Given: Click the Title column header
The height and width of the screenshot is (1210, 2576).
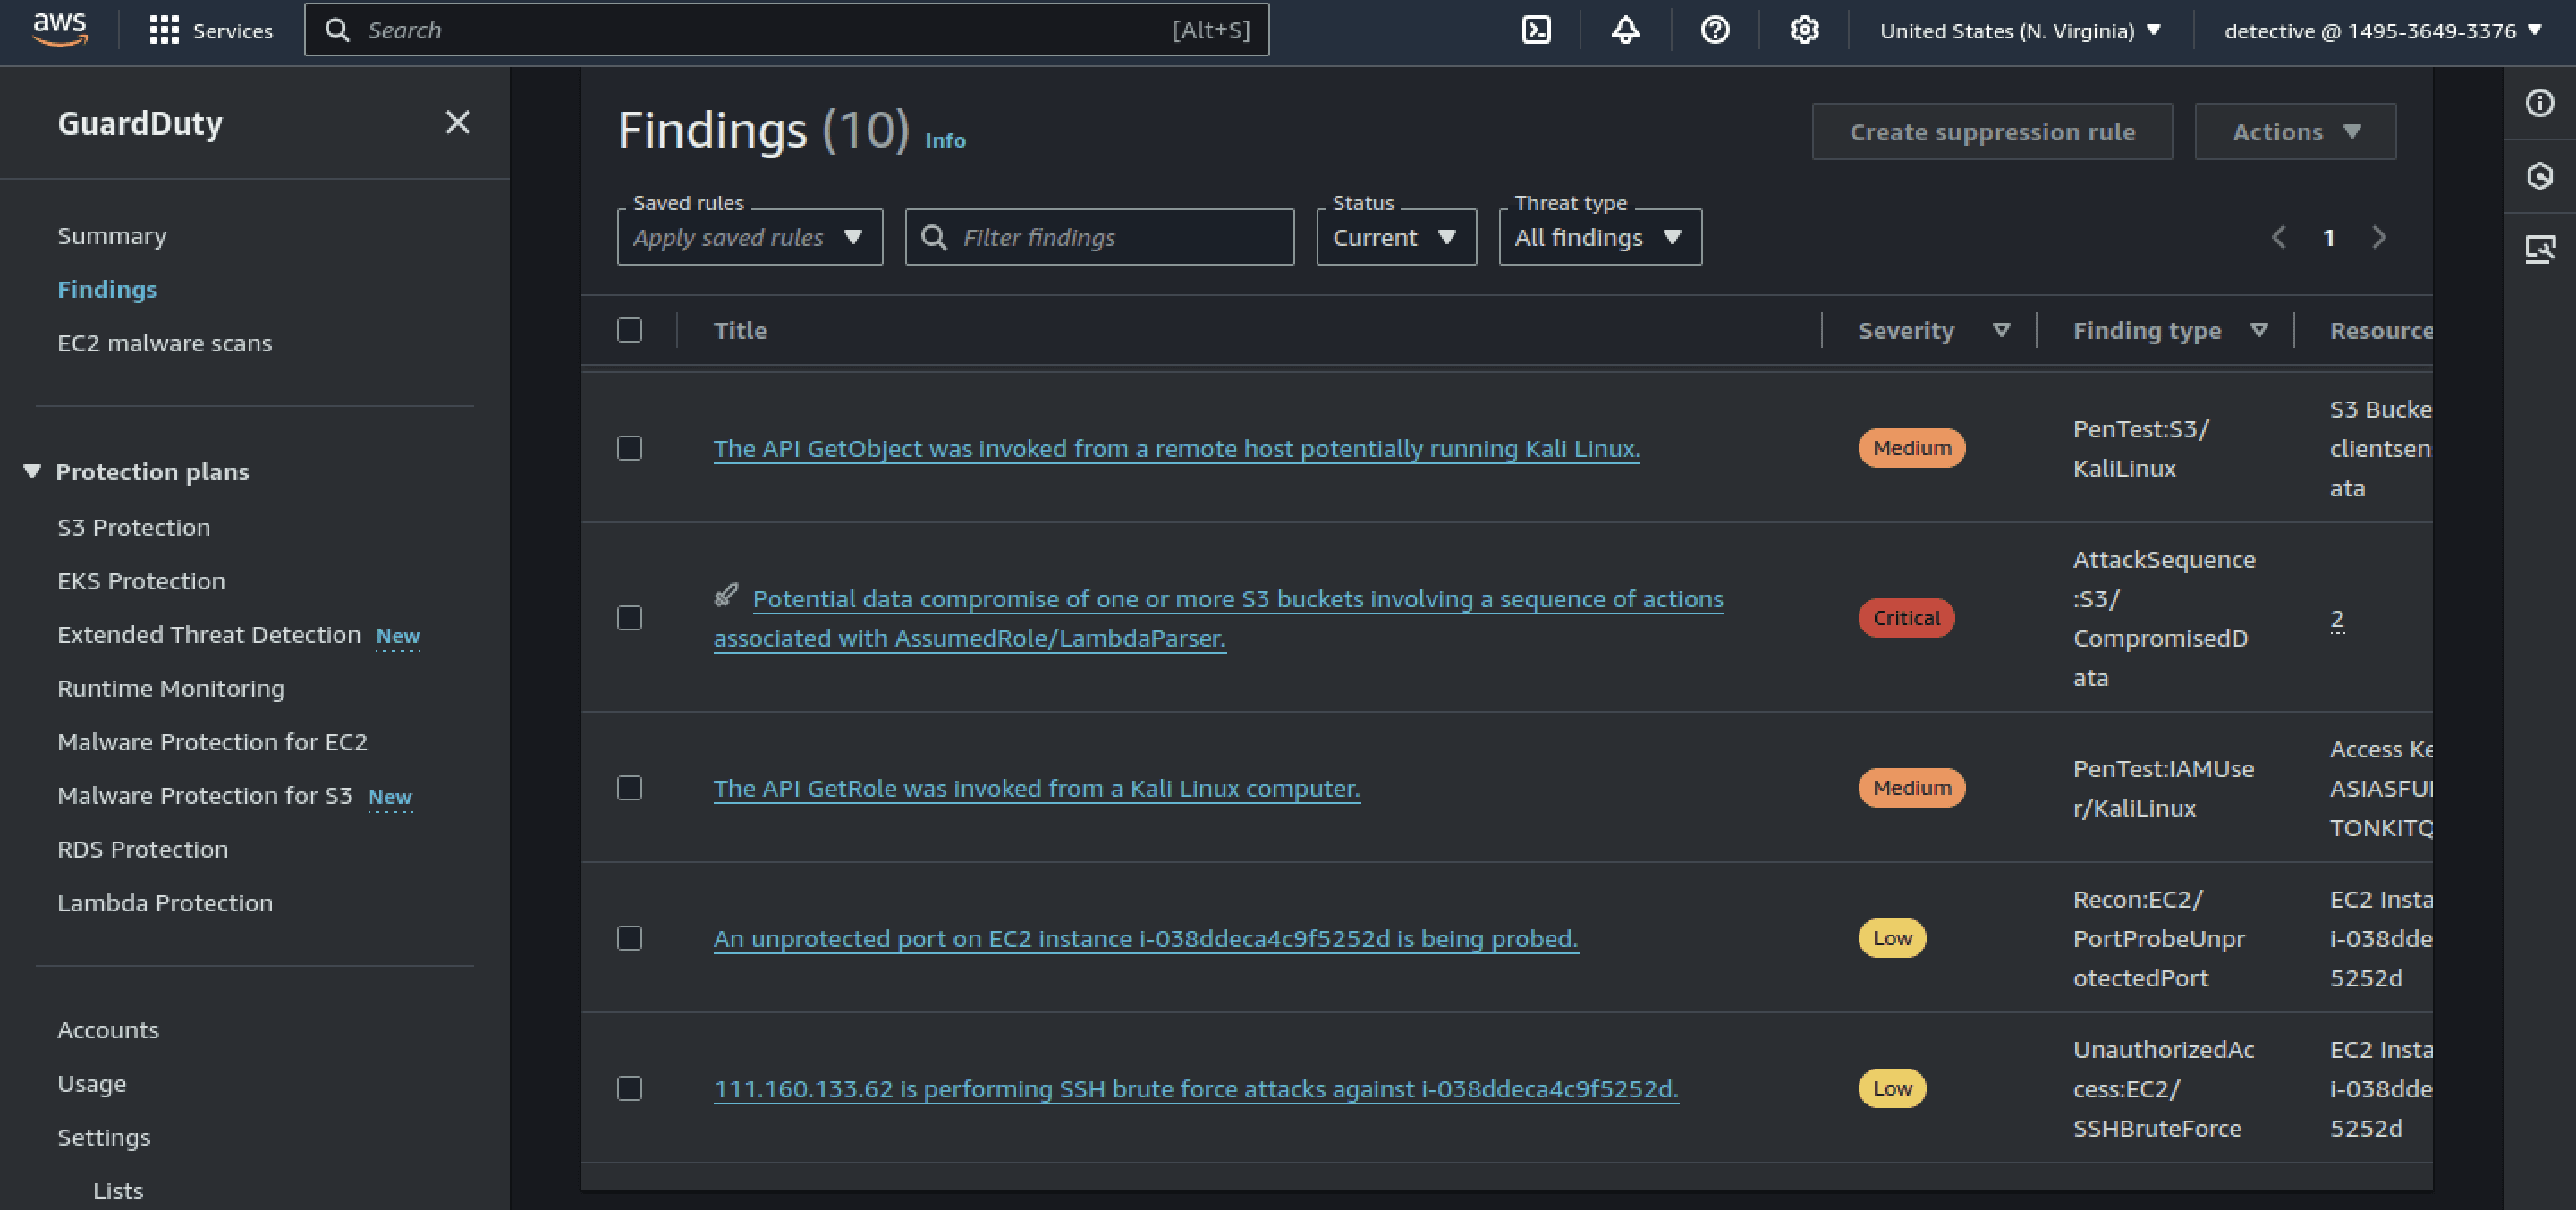Looking at the screenshot, I should click(740, 330).
